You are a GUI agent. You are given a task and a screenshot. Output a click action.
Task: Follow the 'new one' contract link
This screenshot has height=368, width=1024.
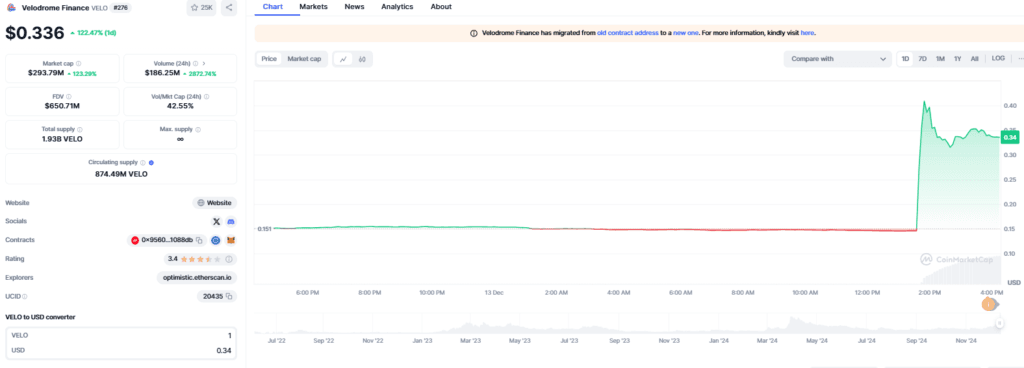pyautogui.click(x=686, y=33)
